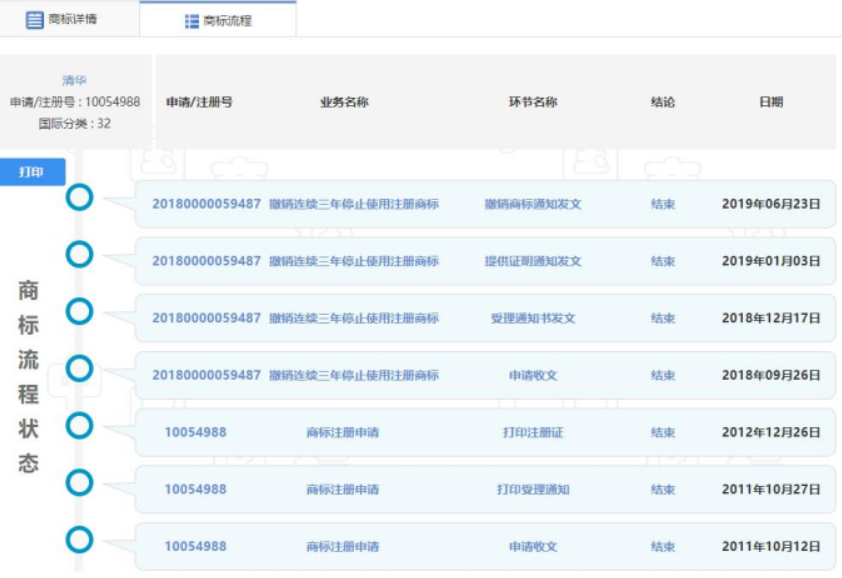Click timeline circle for 2019年01月03日 entry

(79, 255)
